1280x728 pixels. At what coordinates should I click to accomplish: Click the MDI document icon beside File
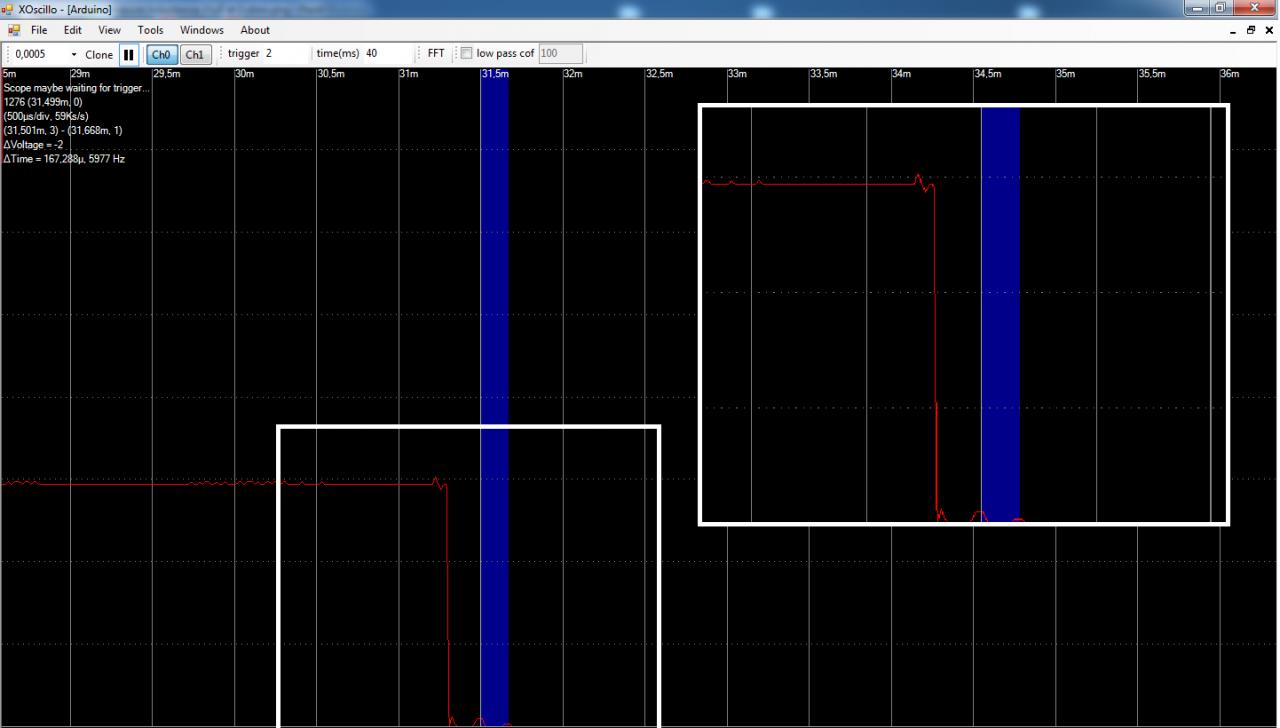[x=13, y=30]
